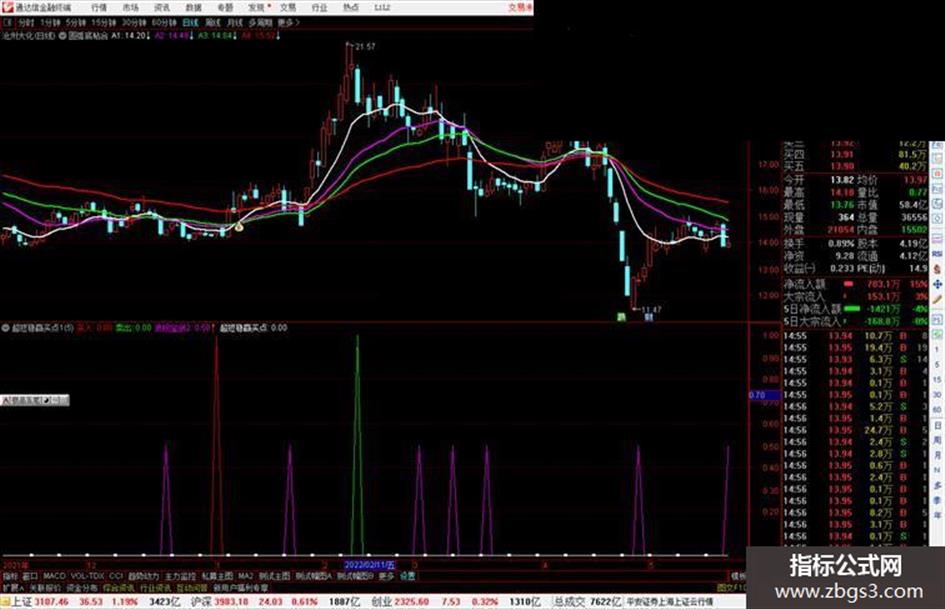
Task: Open the 关联报价 tab
Action: coord(46,587)
